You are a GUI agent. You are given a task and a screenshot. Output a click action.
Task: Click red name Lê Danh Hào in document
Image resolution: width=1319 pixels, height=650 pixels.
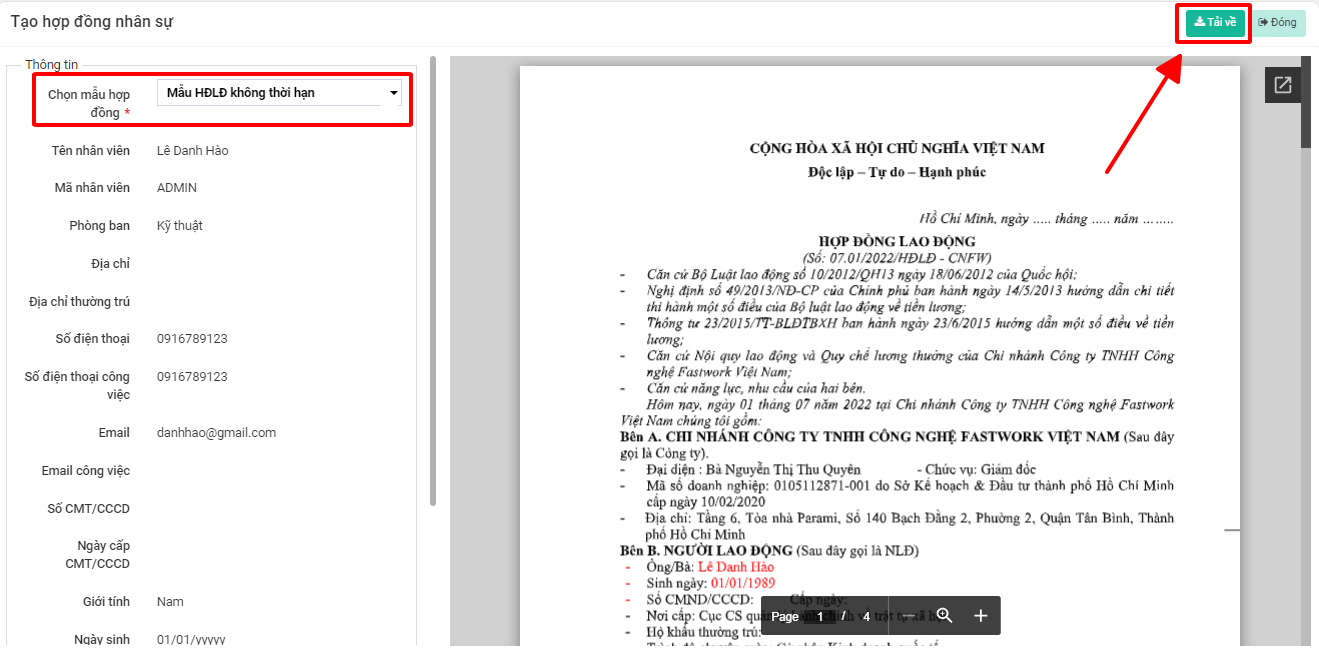point(735,567)
